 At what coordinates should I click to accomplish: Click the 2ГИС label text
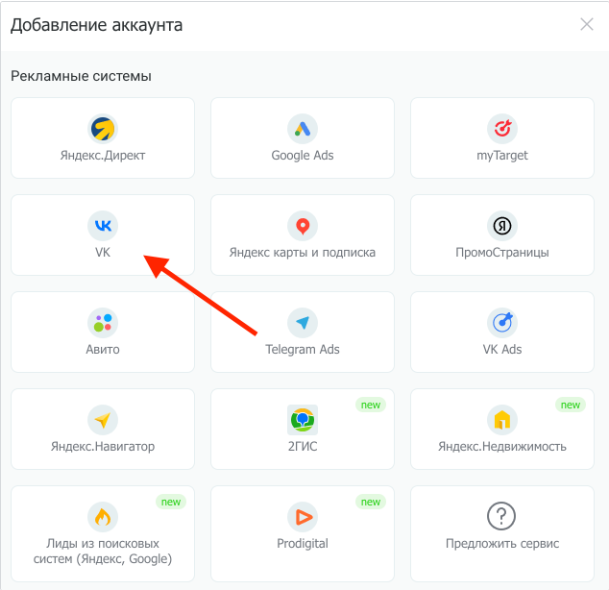coord(302,447)
